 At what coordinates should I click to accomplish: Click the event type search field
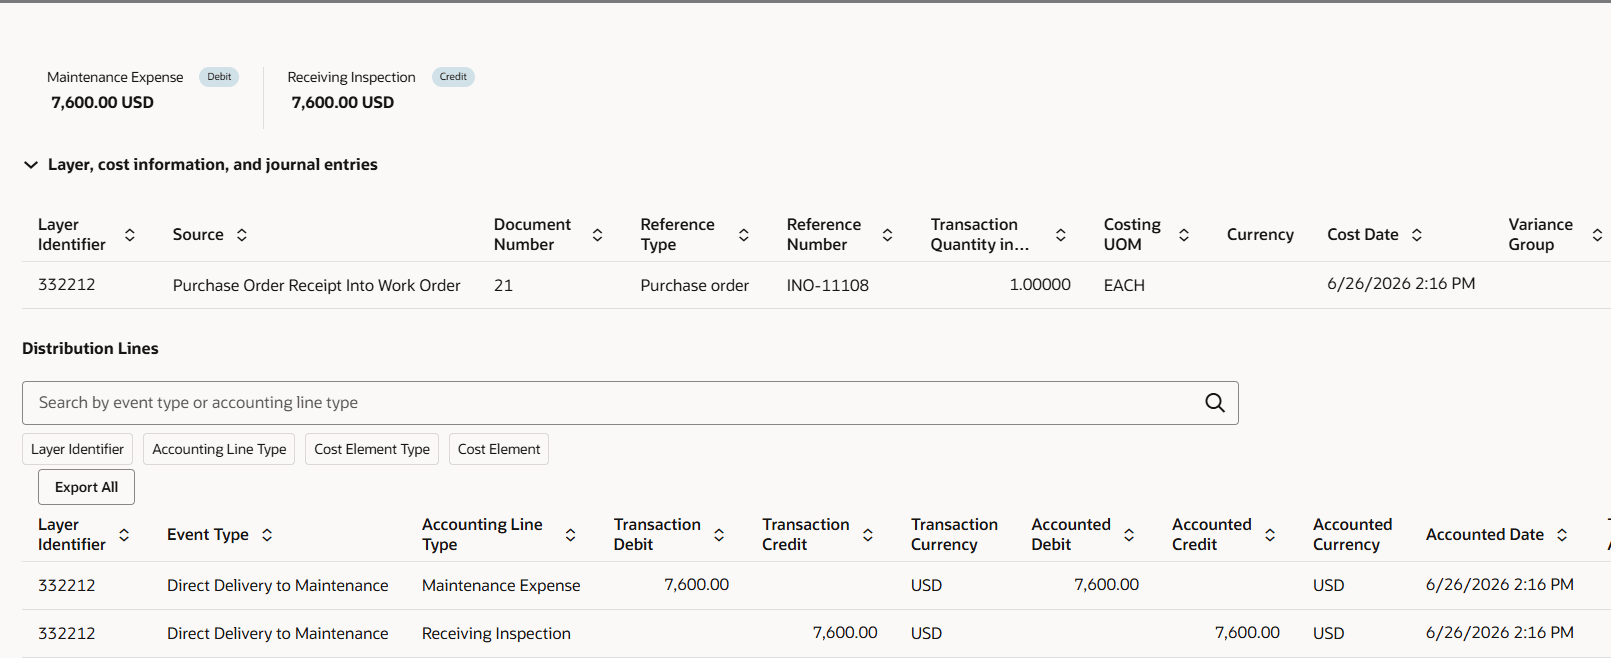click(x=610, y=403)
